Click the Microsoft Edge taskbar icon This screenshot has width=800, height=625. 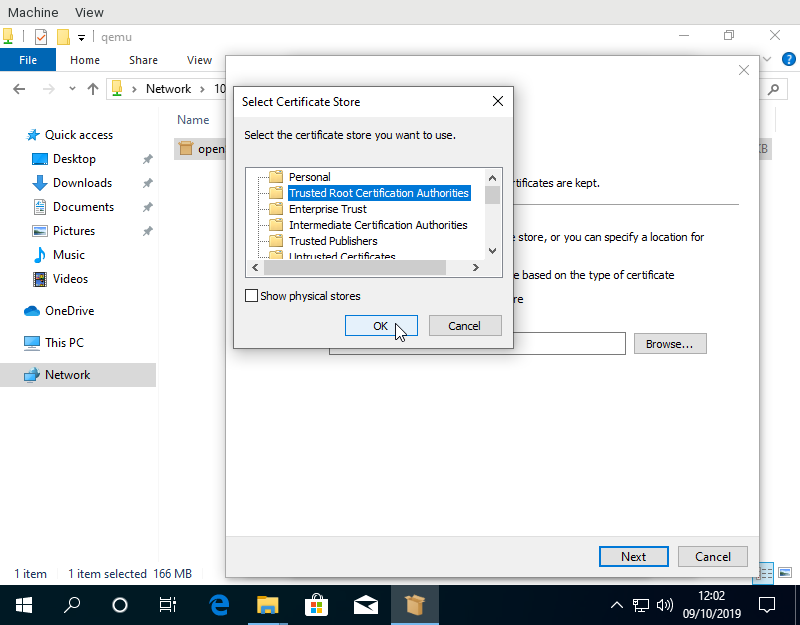(219, 605)
